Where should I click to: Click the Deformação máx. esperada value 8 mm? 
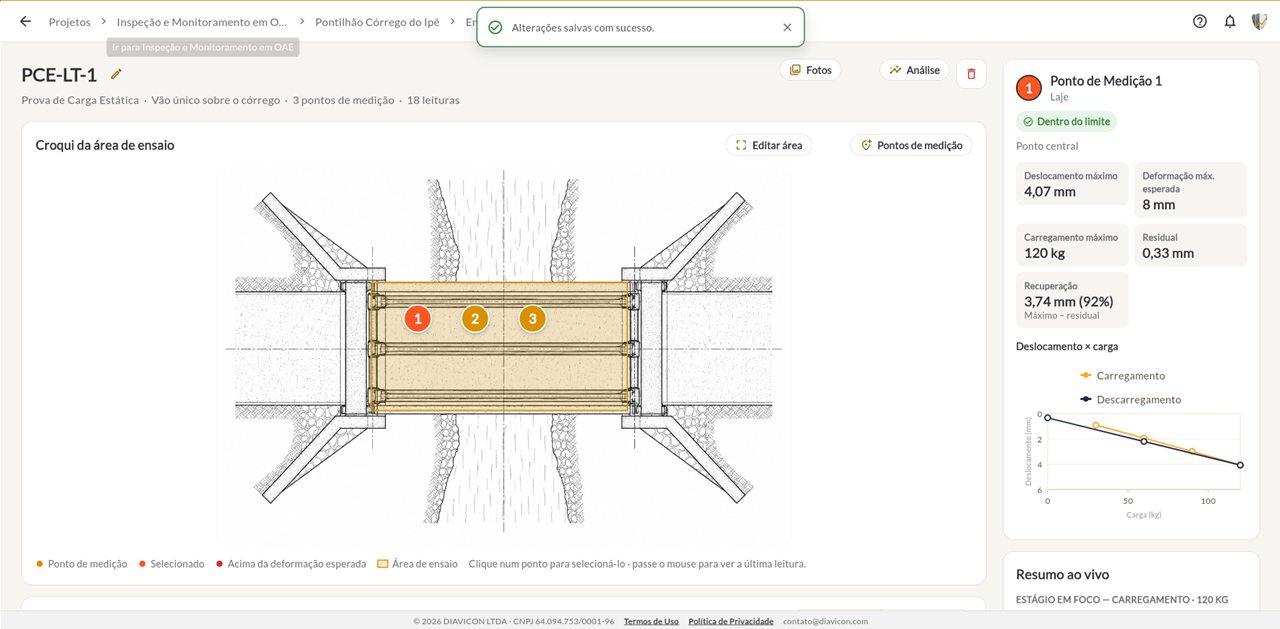[x=1159, y=205]
